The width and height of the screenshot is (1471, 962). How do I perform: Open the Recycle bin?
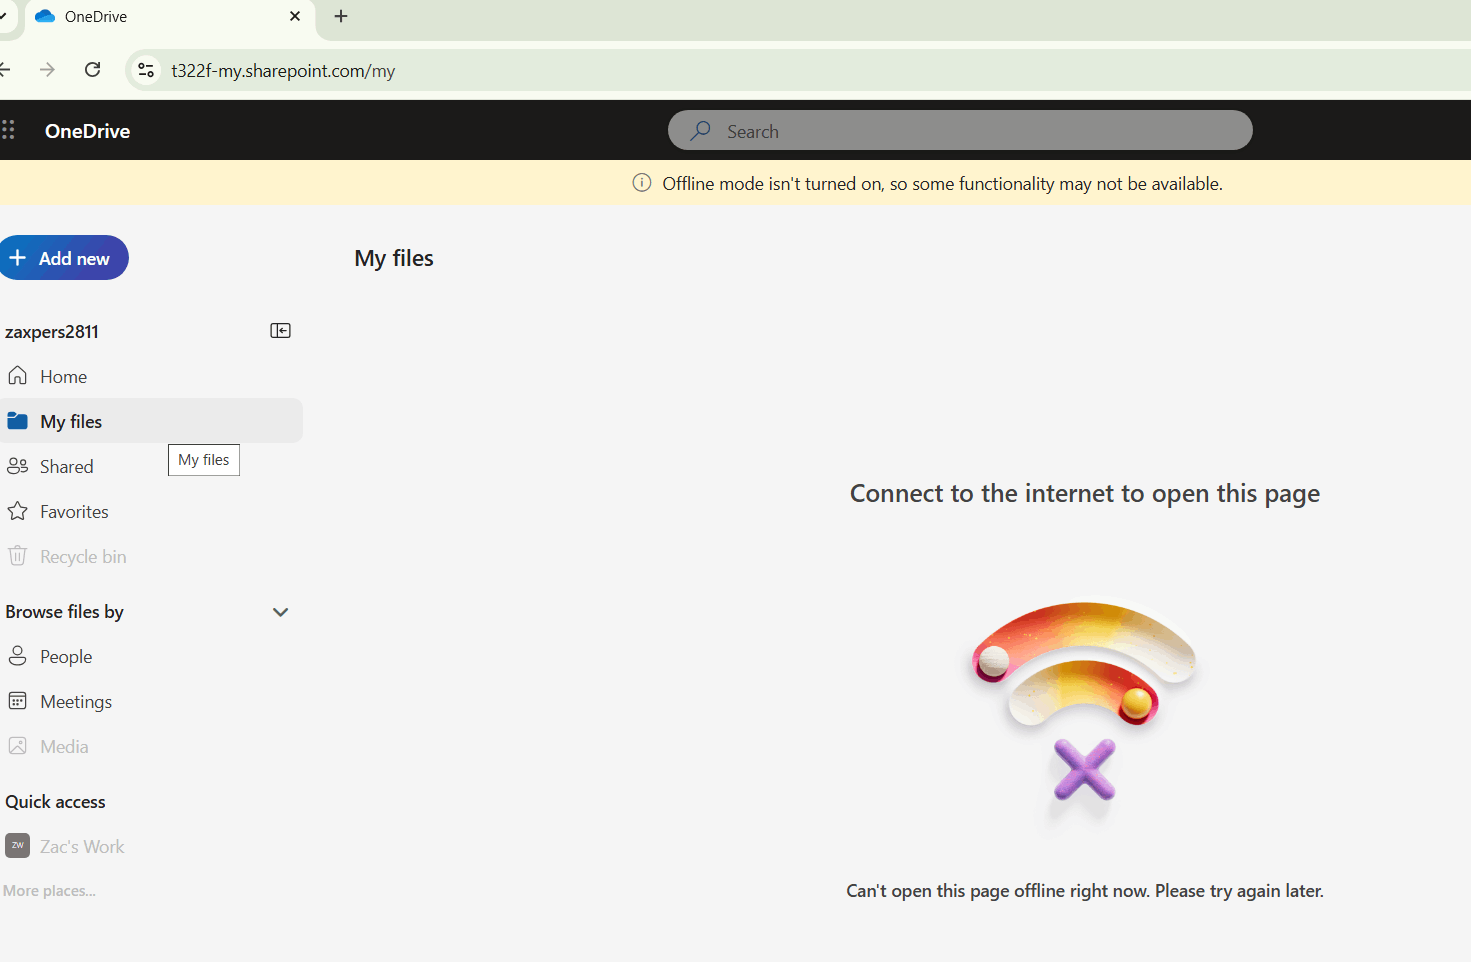[82, 556]
